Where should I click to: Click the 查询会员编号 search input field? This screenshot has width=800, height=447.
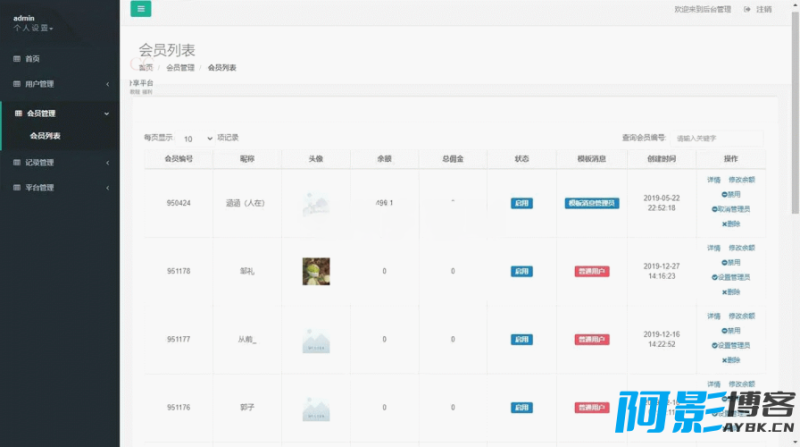point(716,138)
